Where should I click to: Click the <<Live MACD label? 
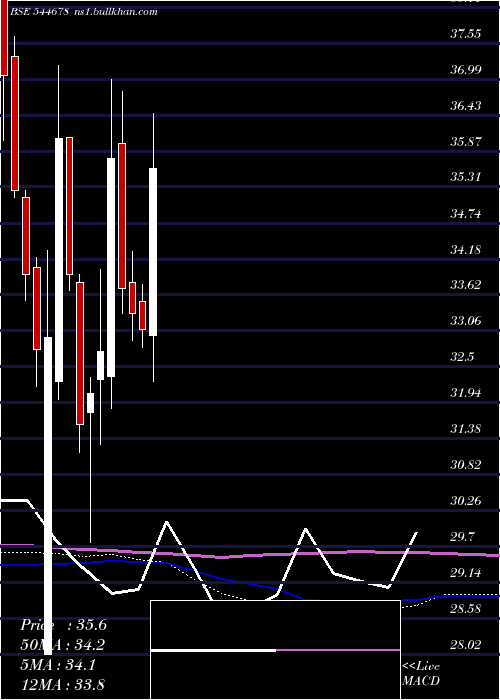click(421, 674)
